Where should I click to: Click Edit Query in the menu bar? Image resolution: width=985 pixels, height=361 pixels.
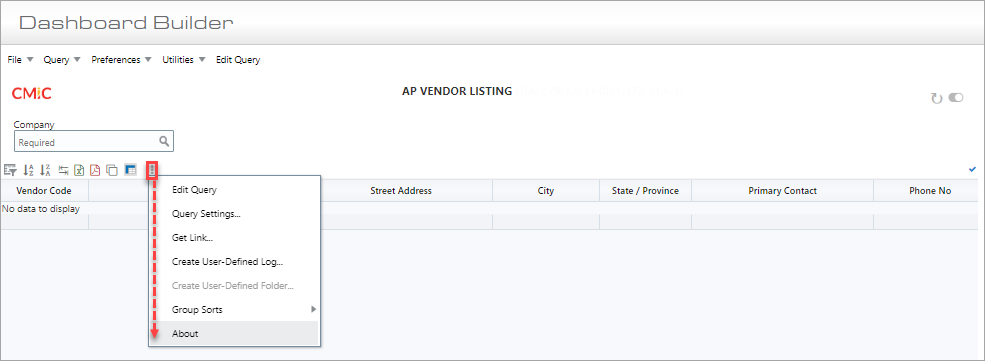[238, 60]
